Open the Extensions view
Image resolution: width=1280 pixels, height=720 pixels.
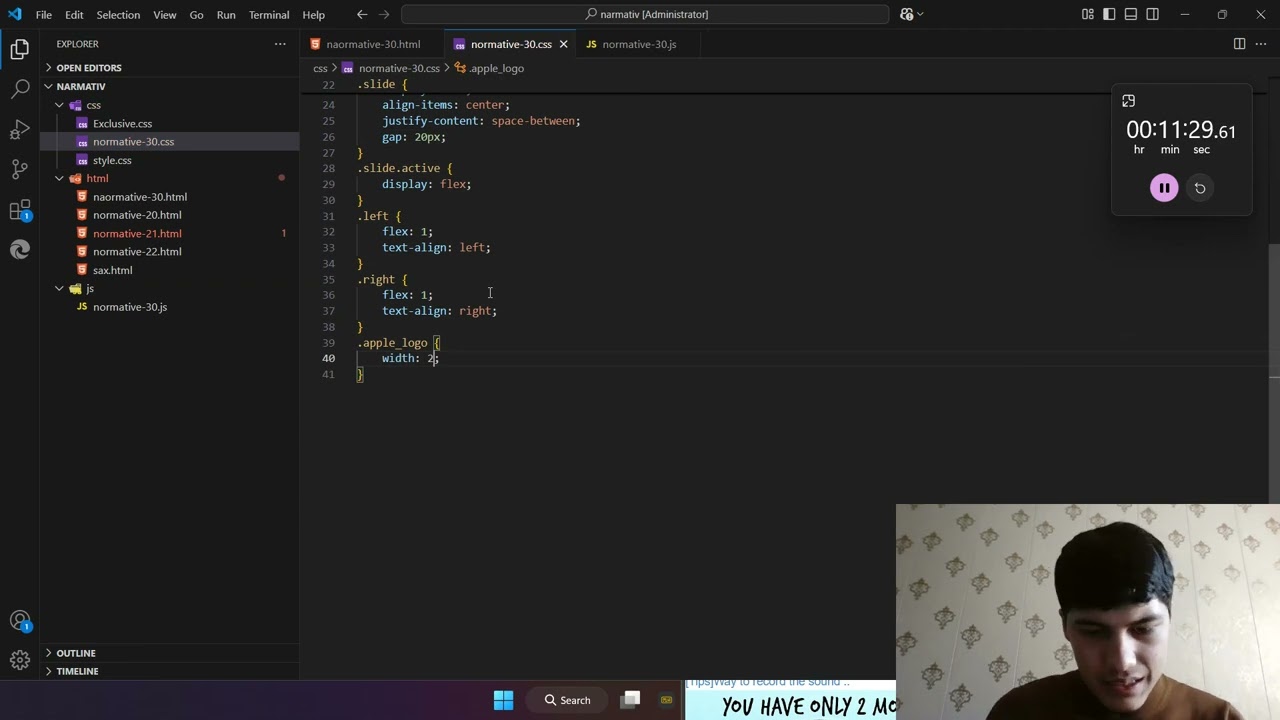20,210
